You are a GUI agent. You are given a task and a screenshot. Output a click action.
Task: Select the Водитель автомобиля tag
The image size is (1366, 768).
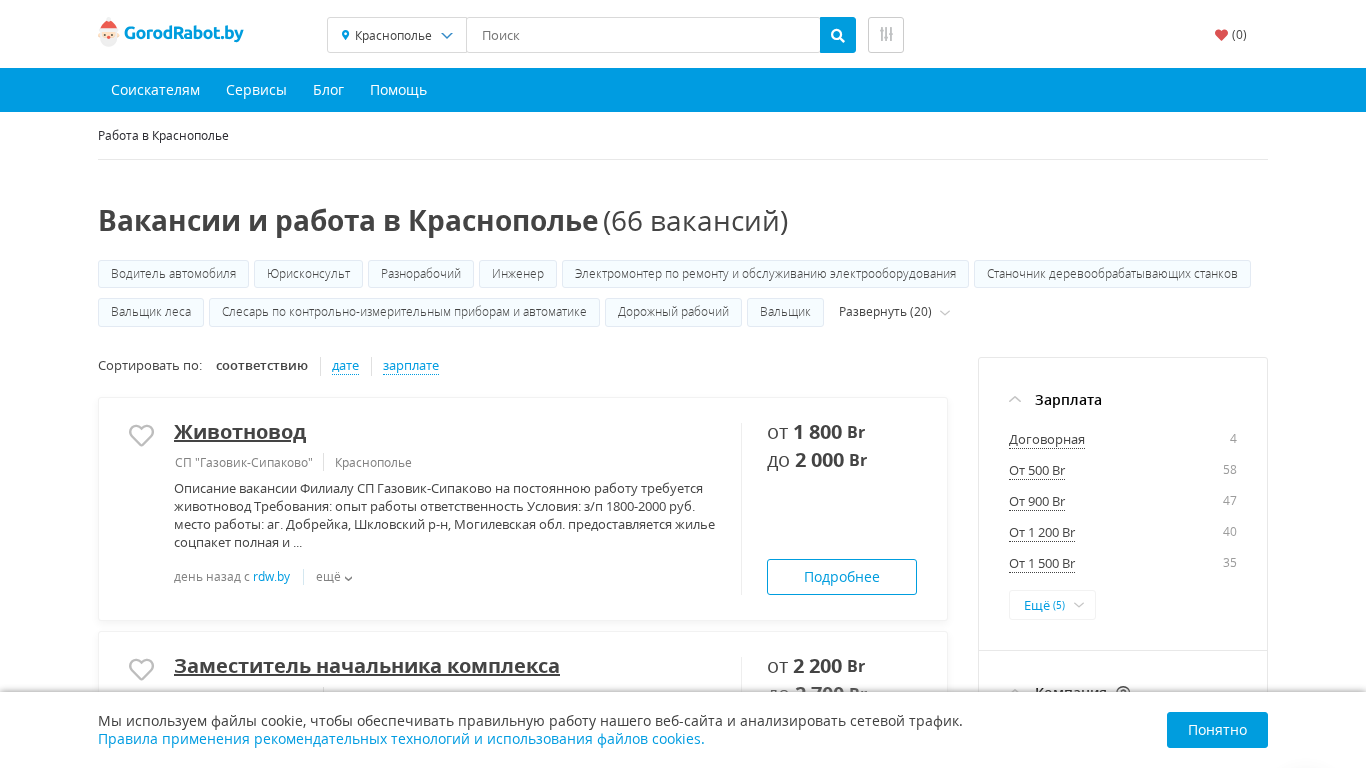point(174,274)
